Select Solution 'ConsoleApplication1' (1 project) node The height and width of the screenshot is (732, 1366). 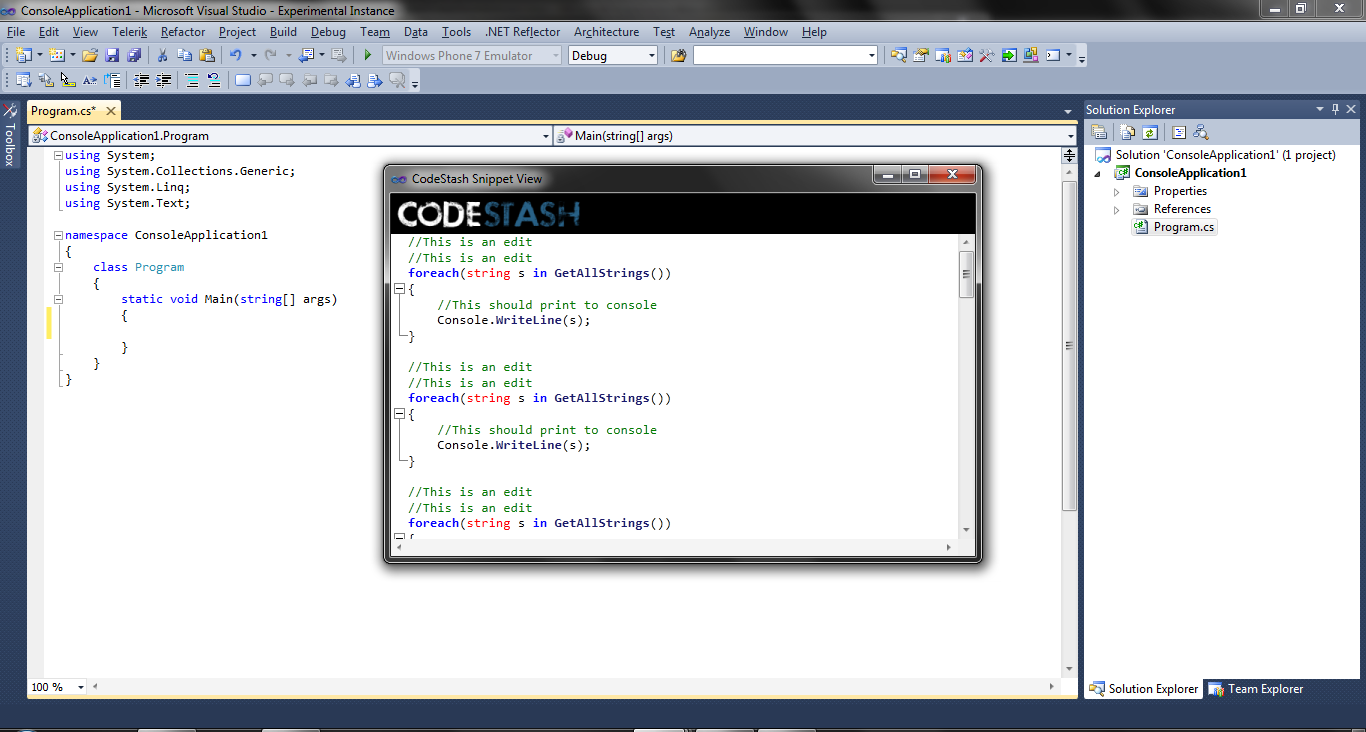[1216, 155]
